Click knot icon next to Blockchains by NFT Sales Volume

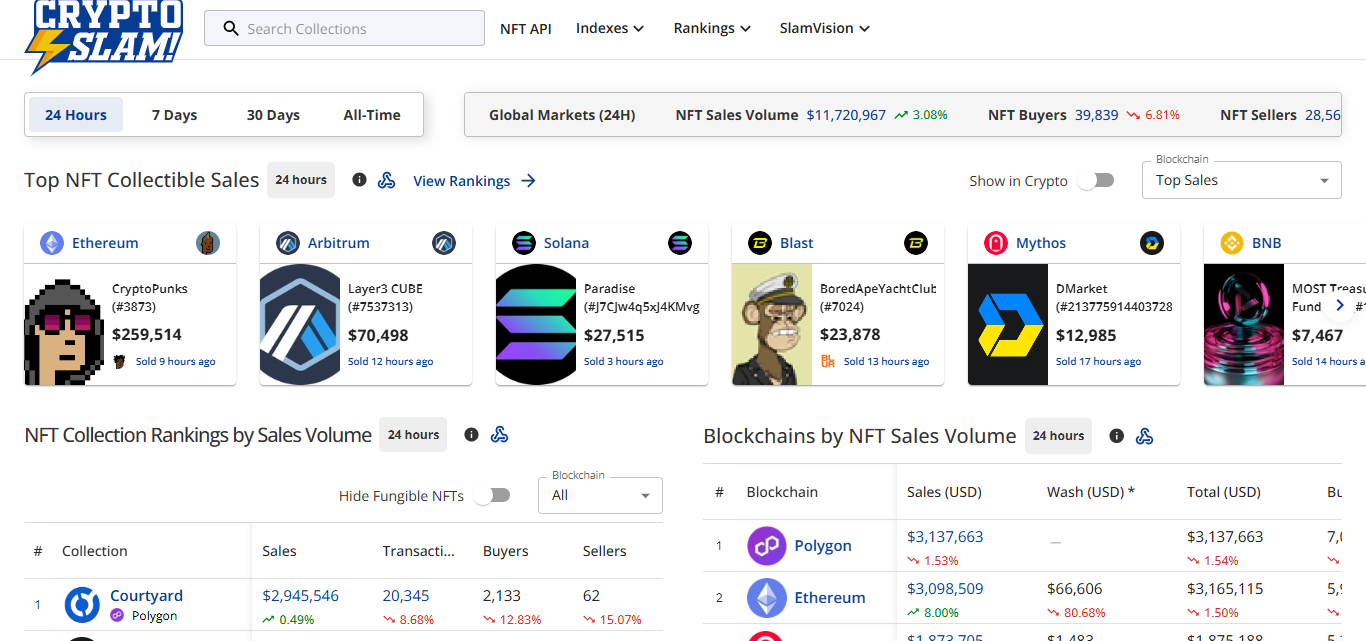point(1145,436)
